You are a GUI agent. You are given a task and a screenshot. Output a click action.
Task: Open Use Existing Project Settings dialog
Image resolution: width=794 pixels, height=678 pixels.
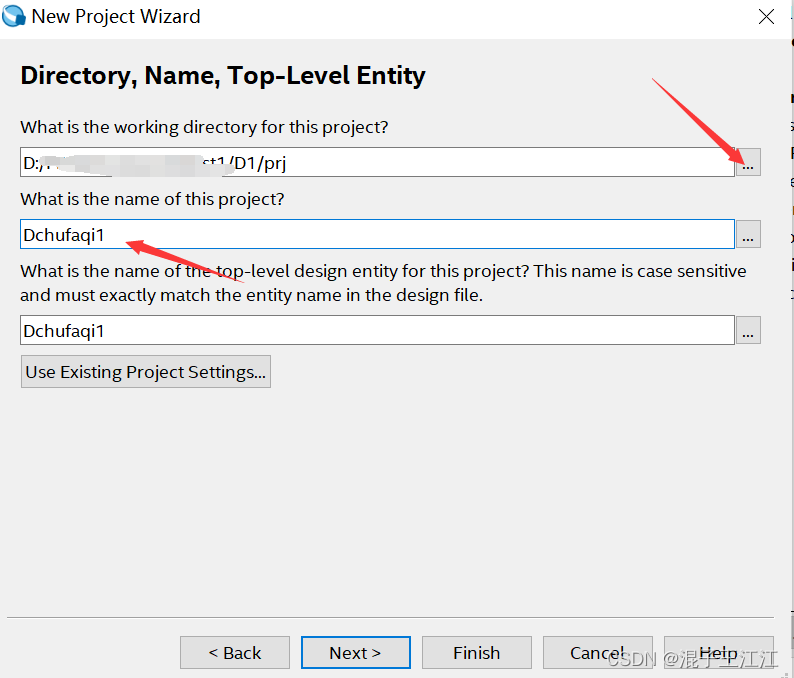pos(146,372)
